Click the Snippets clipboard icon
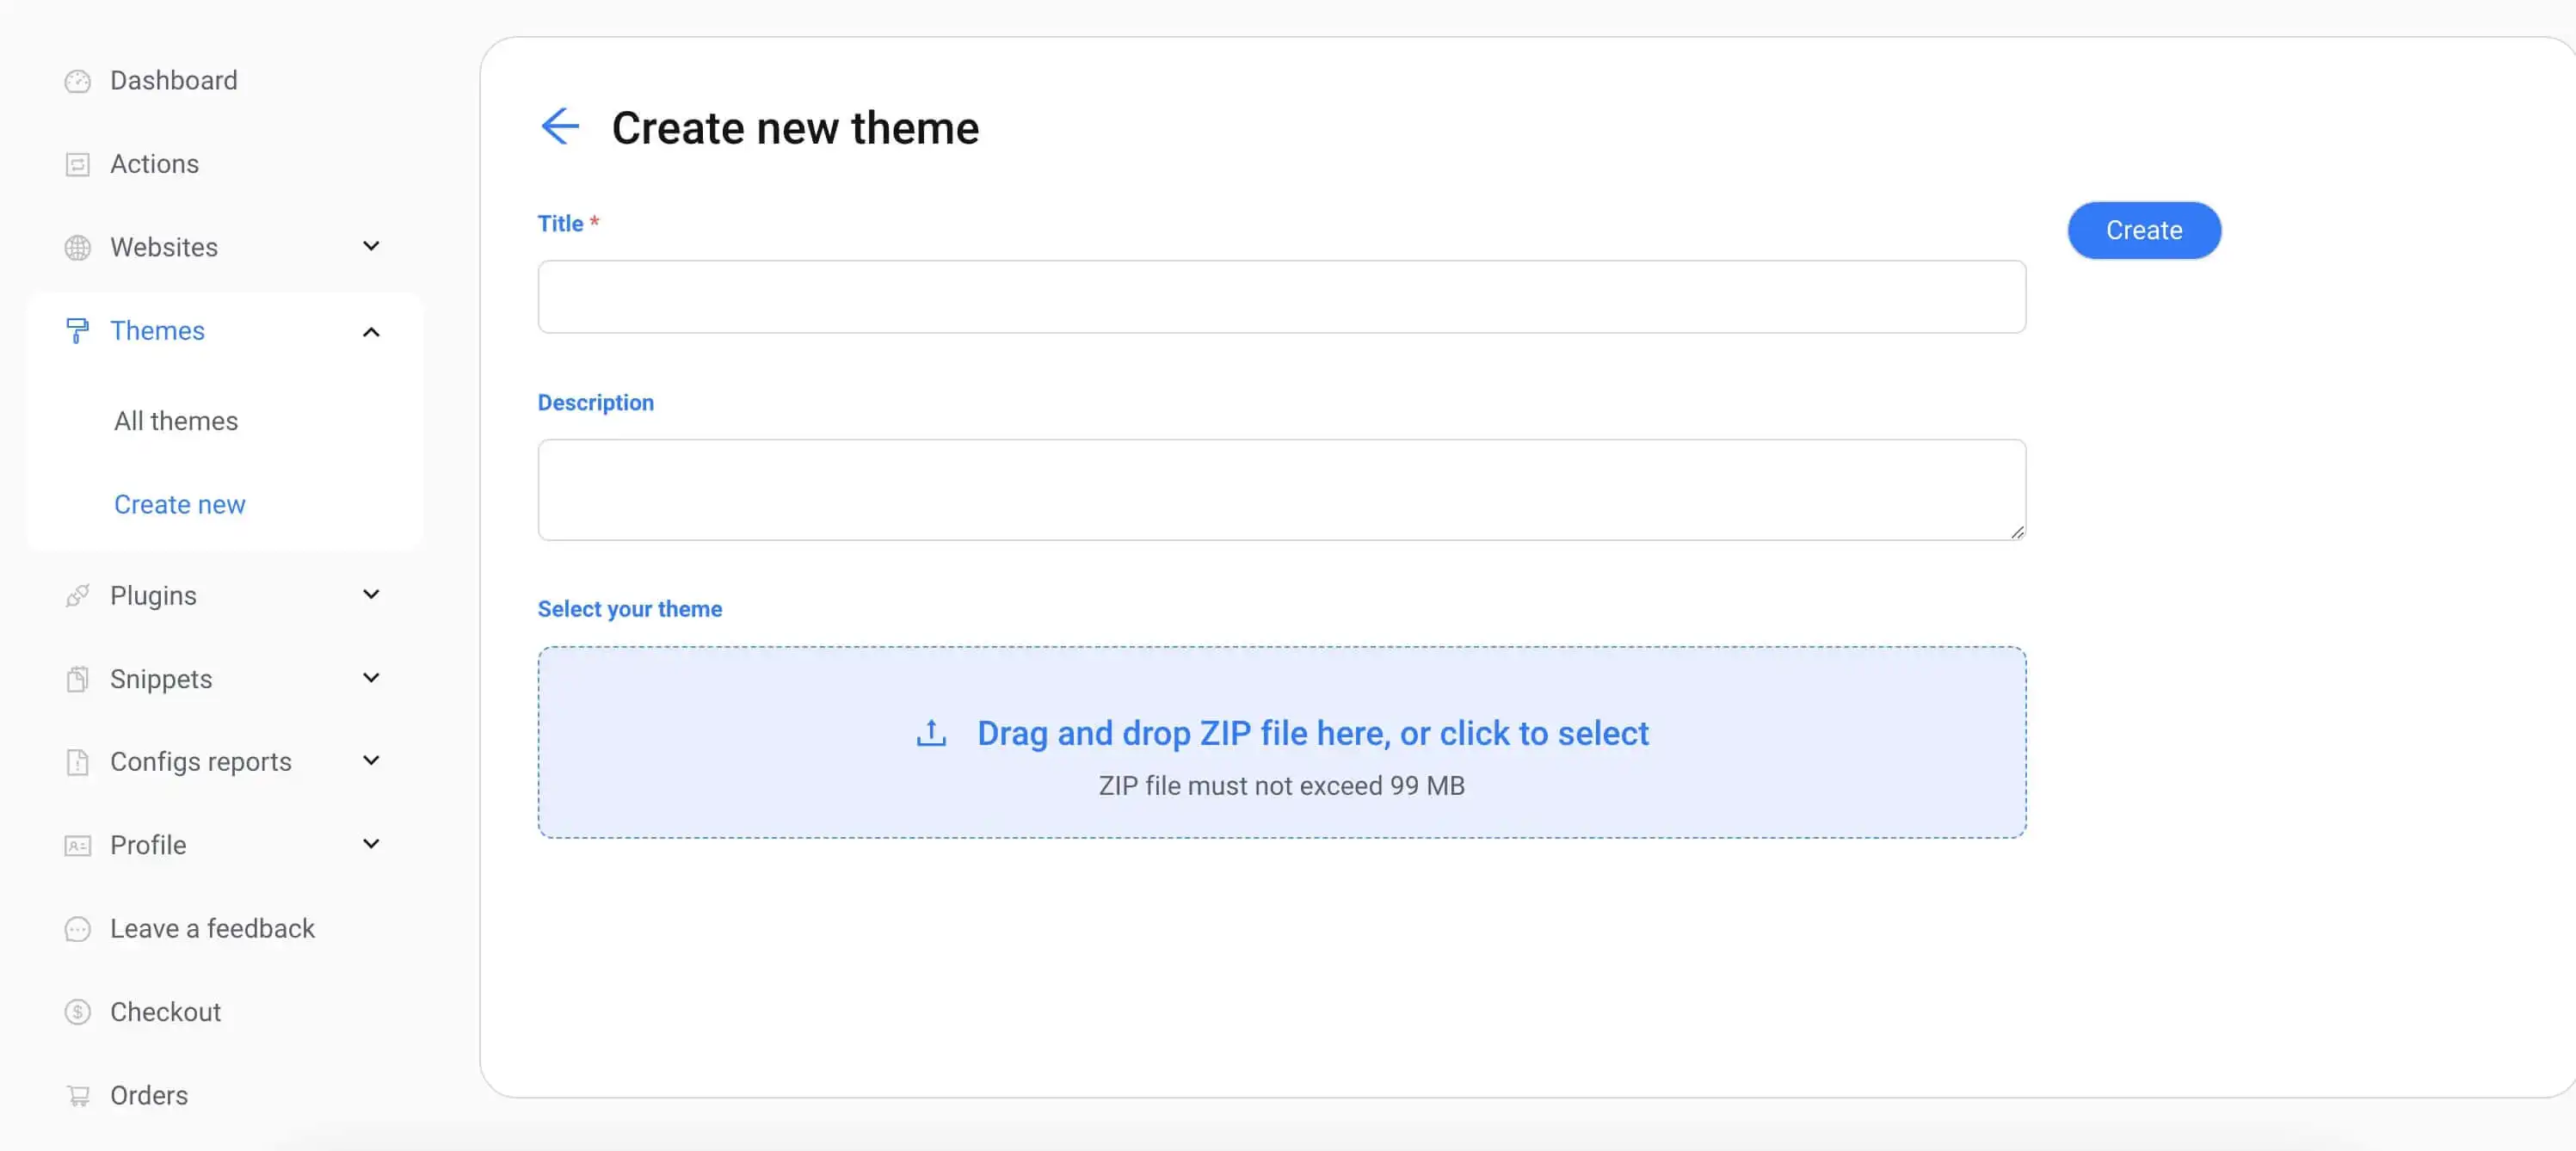The width and height of the screenshot is (2576, 1151). [x=78, y=678]
